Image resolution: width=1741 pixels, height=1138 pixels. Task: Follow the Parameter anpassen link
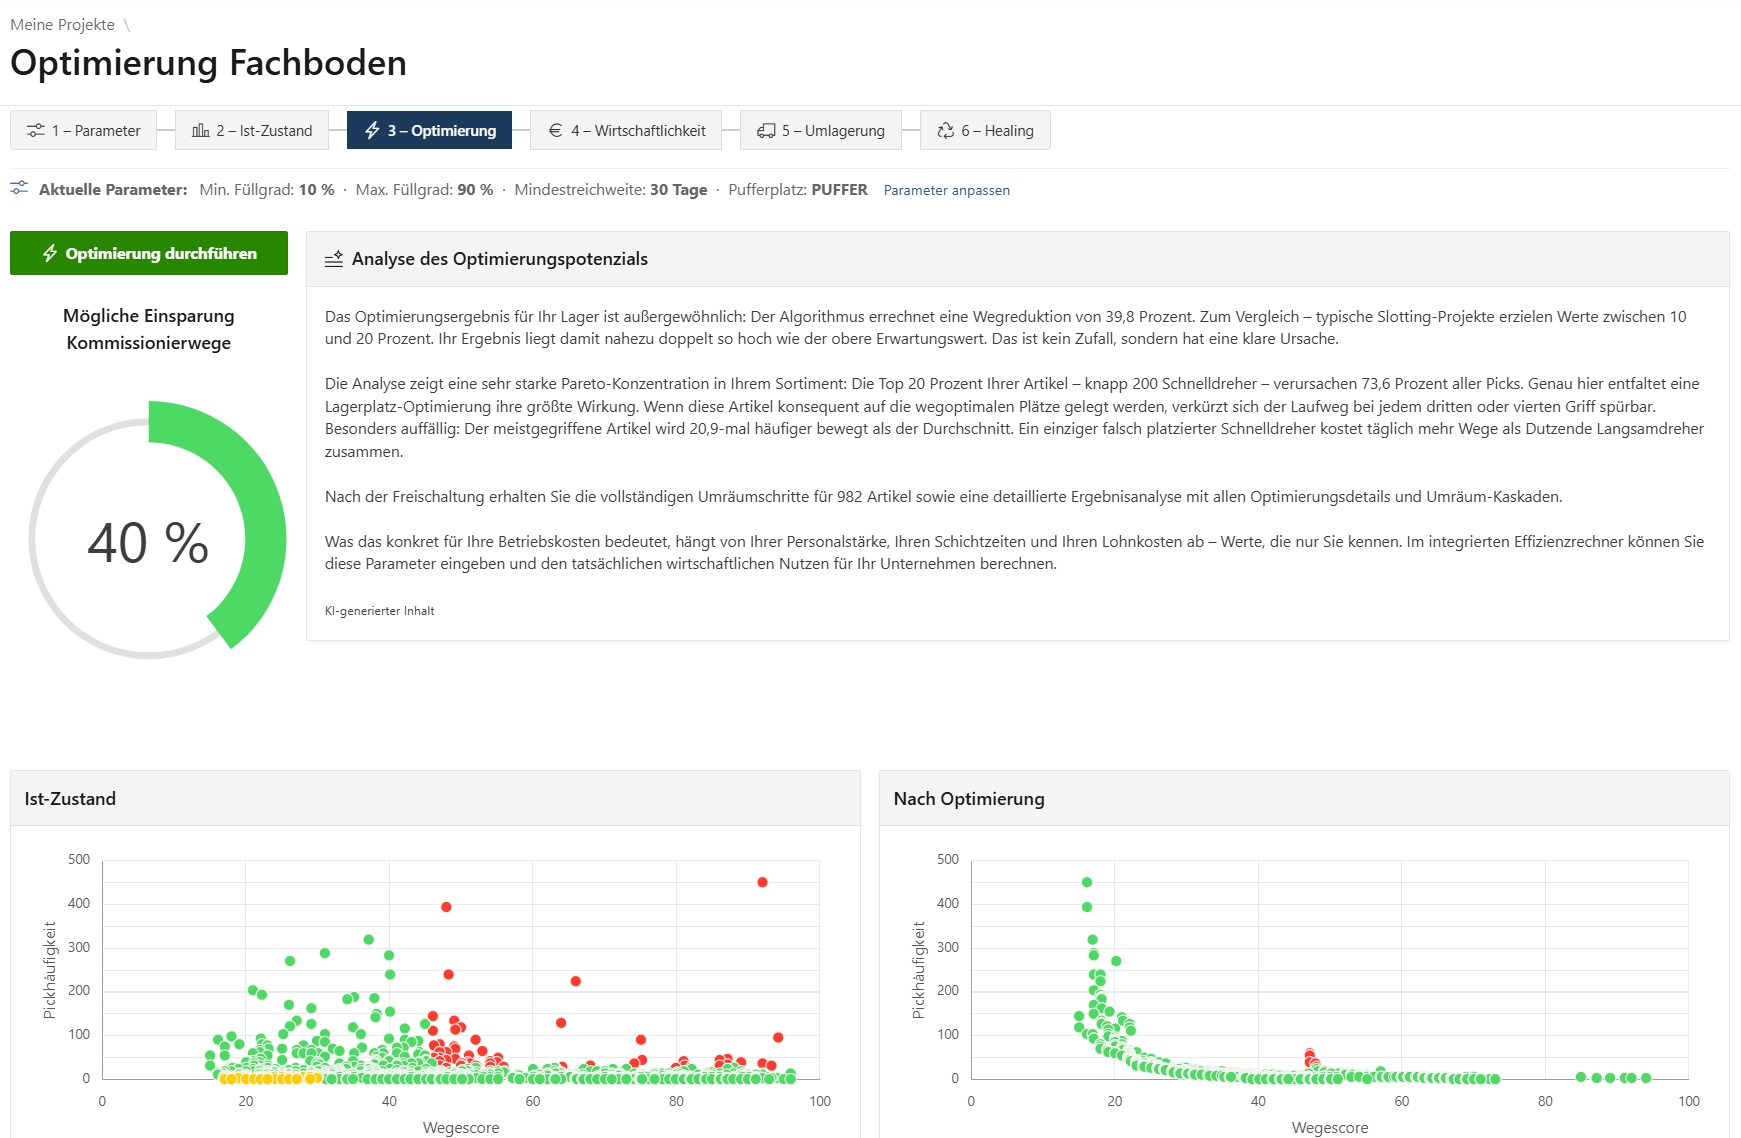pos(947,190)
